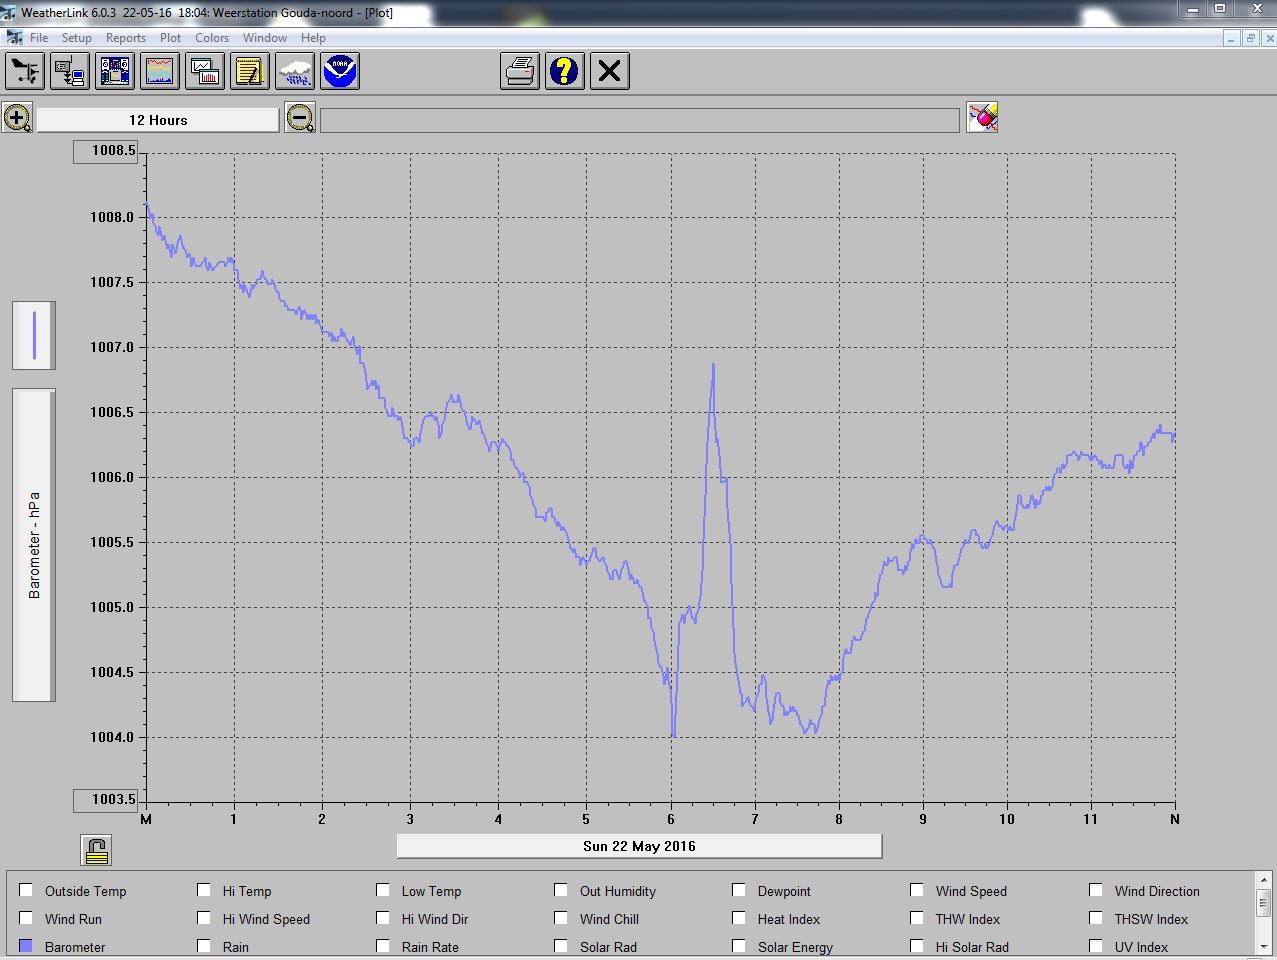Enable the Hi Temp checkbox

204,890
